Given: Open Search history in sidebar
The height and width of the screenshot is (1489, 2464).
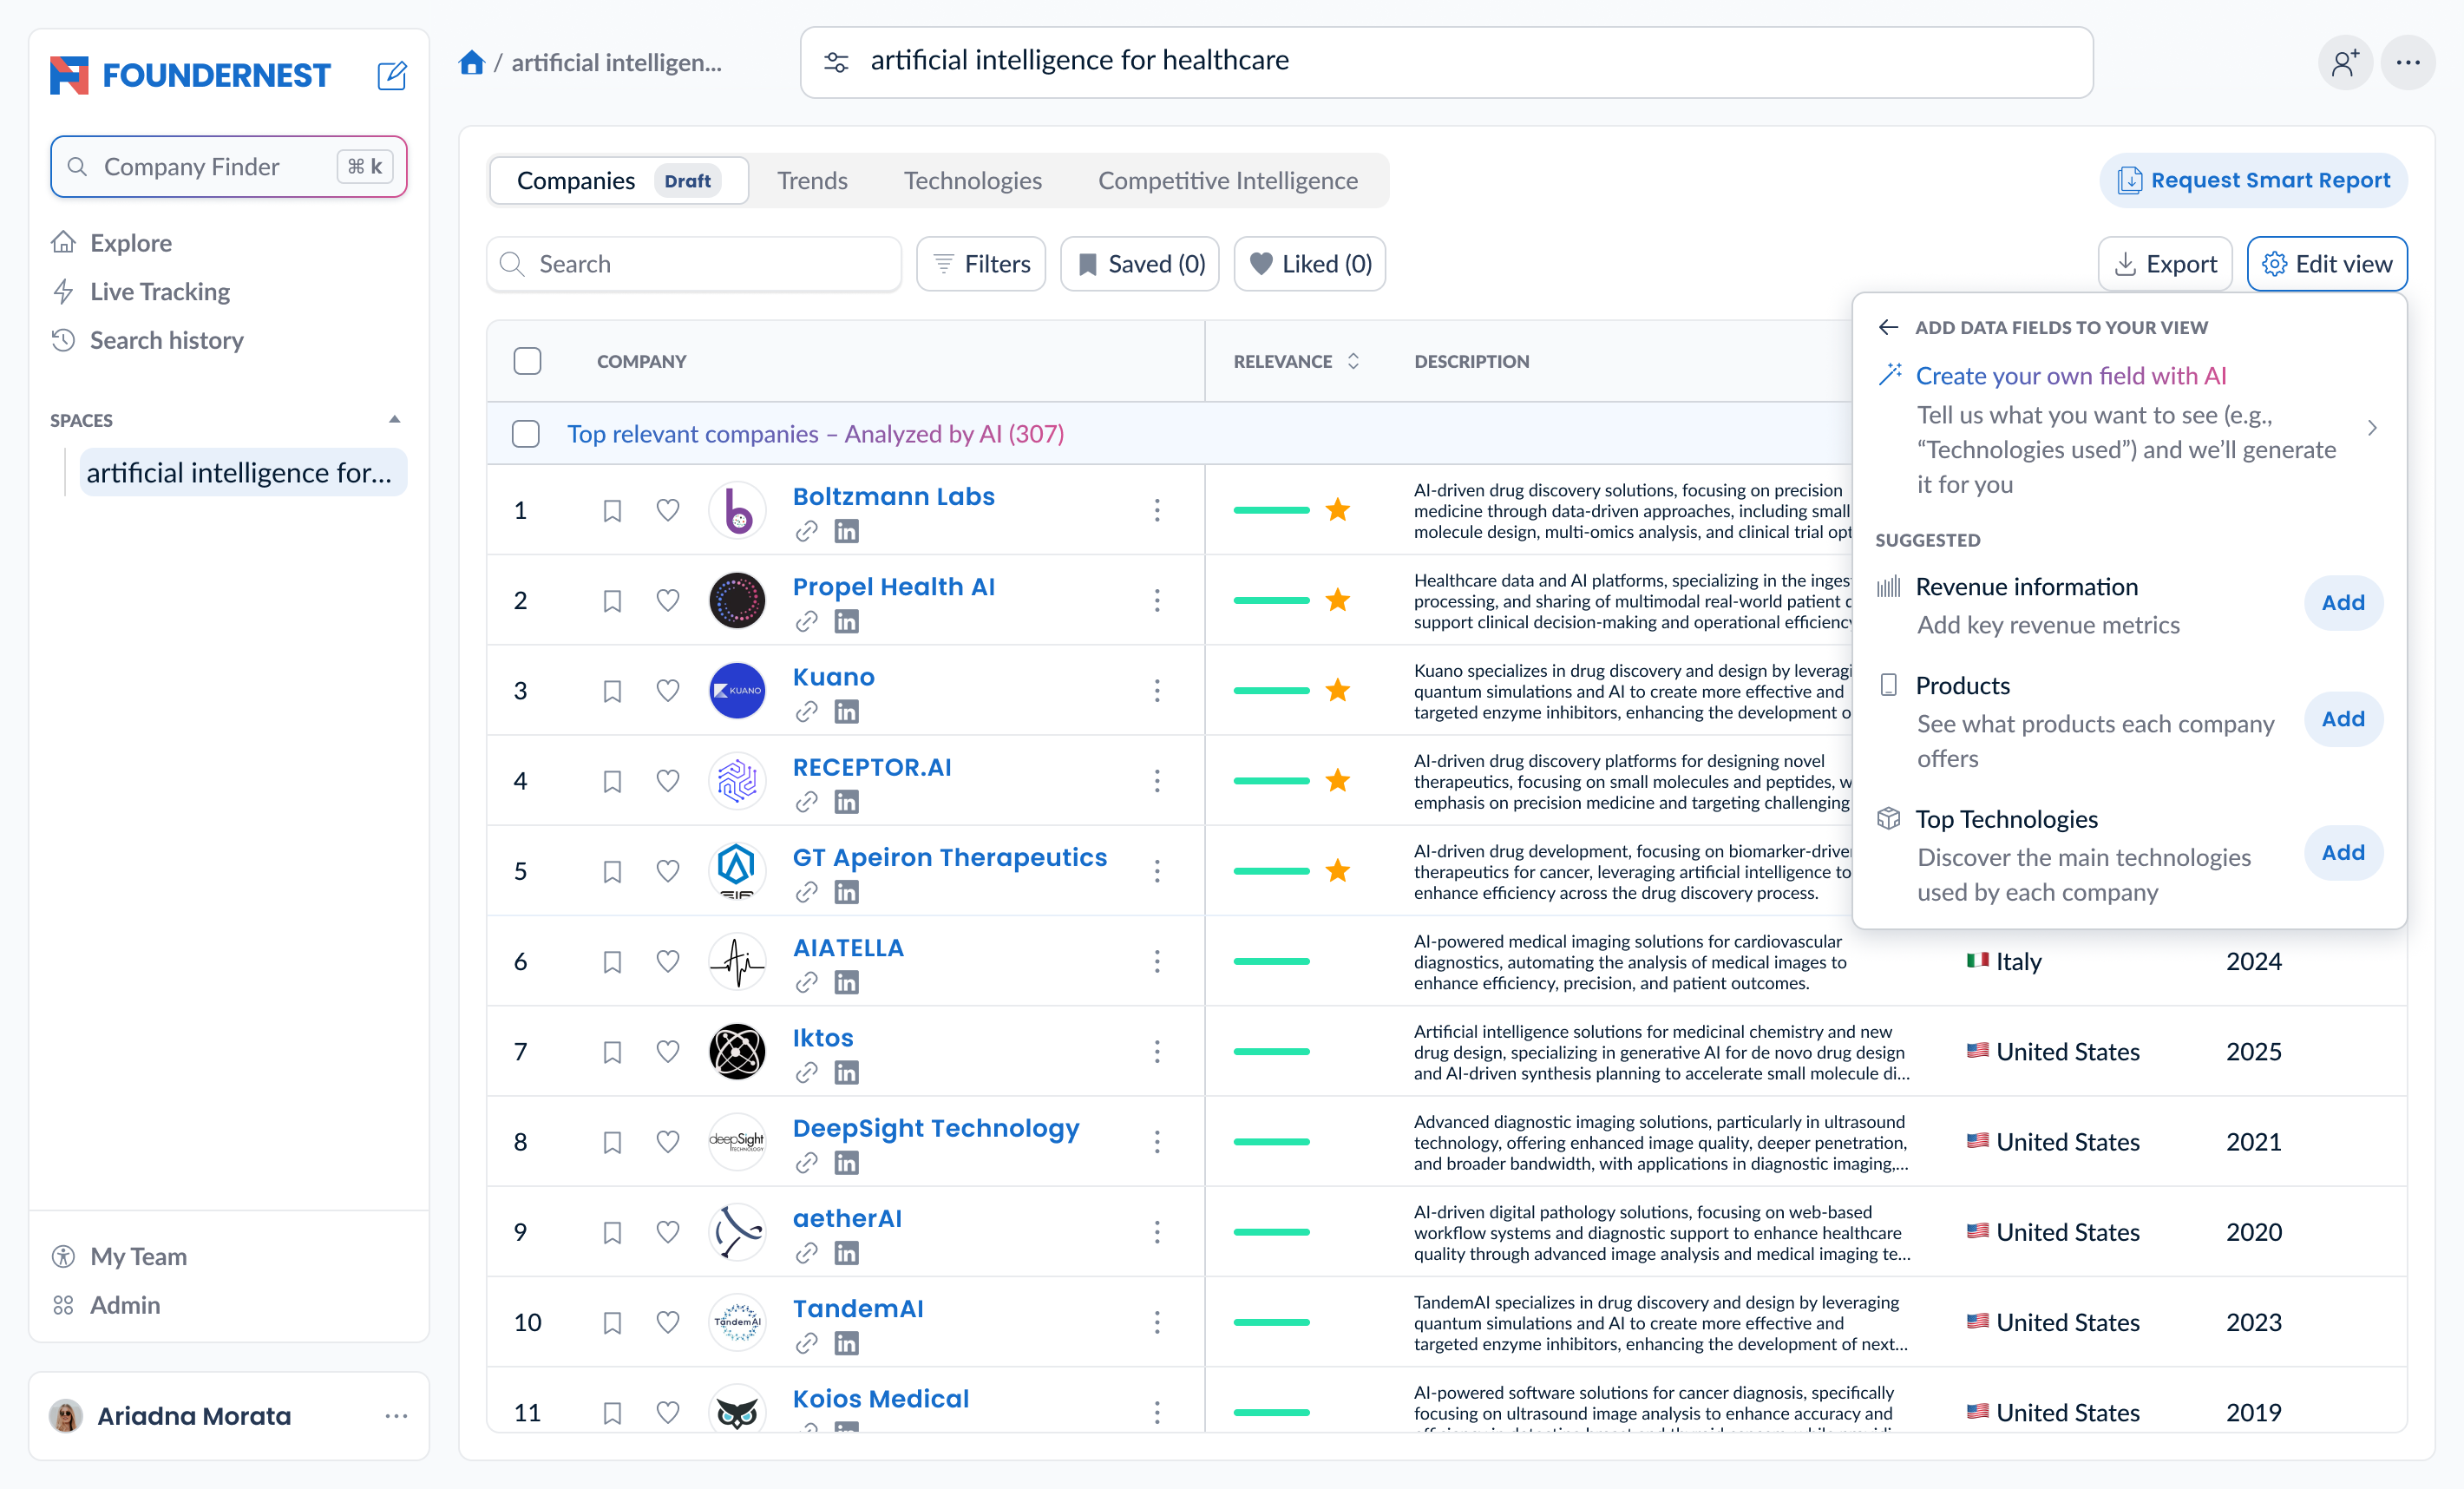Looking at the screenshot, I should click(x=166, y=341).
